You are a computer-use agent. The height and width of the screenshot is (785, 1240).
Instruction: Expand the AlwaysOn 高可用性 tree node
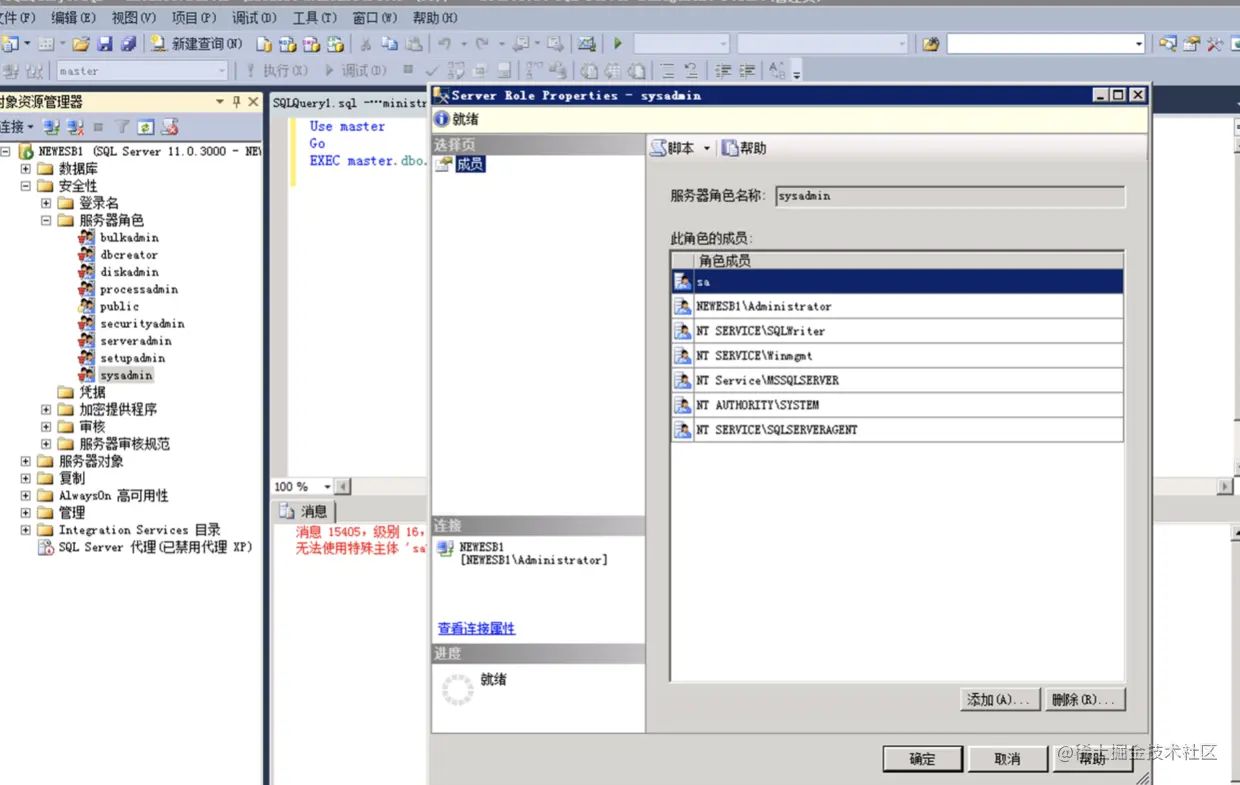26,495
